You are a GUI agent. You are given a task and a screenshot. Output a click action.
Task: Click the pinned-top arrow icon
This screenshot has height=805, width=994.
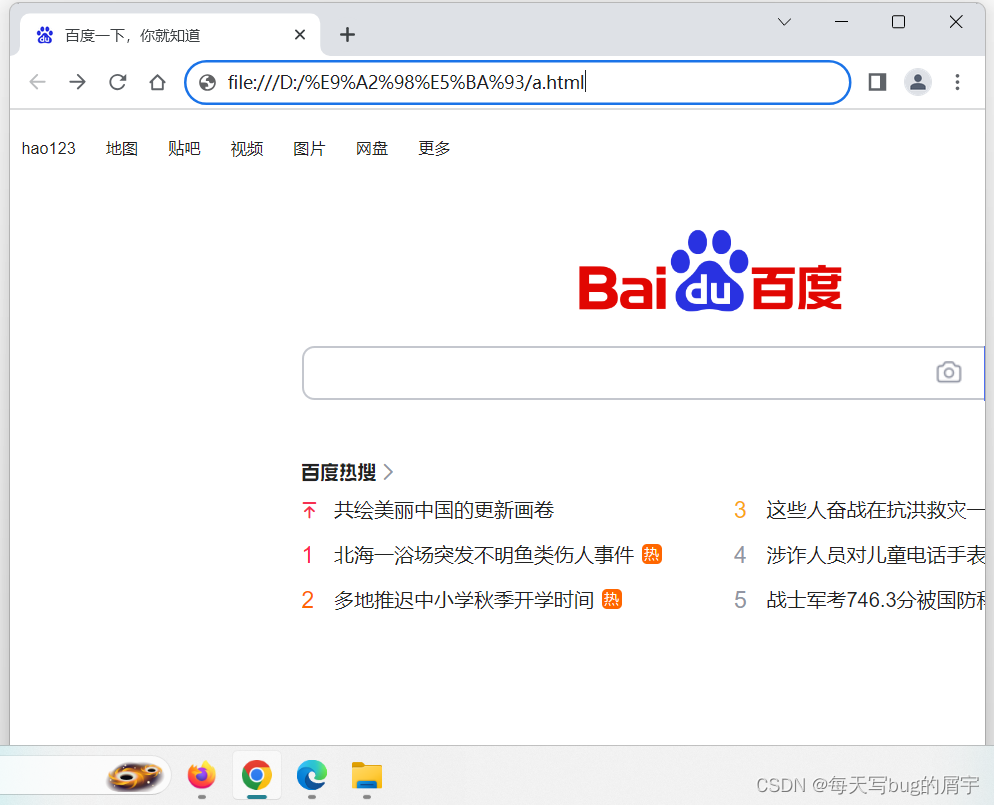(309, 510)
